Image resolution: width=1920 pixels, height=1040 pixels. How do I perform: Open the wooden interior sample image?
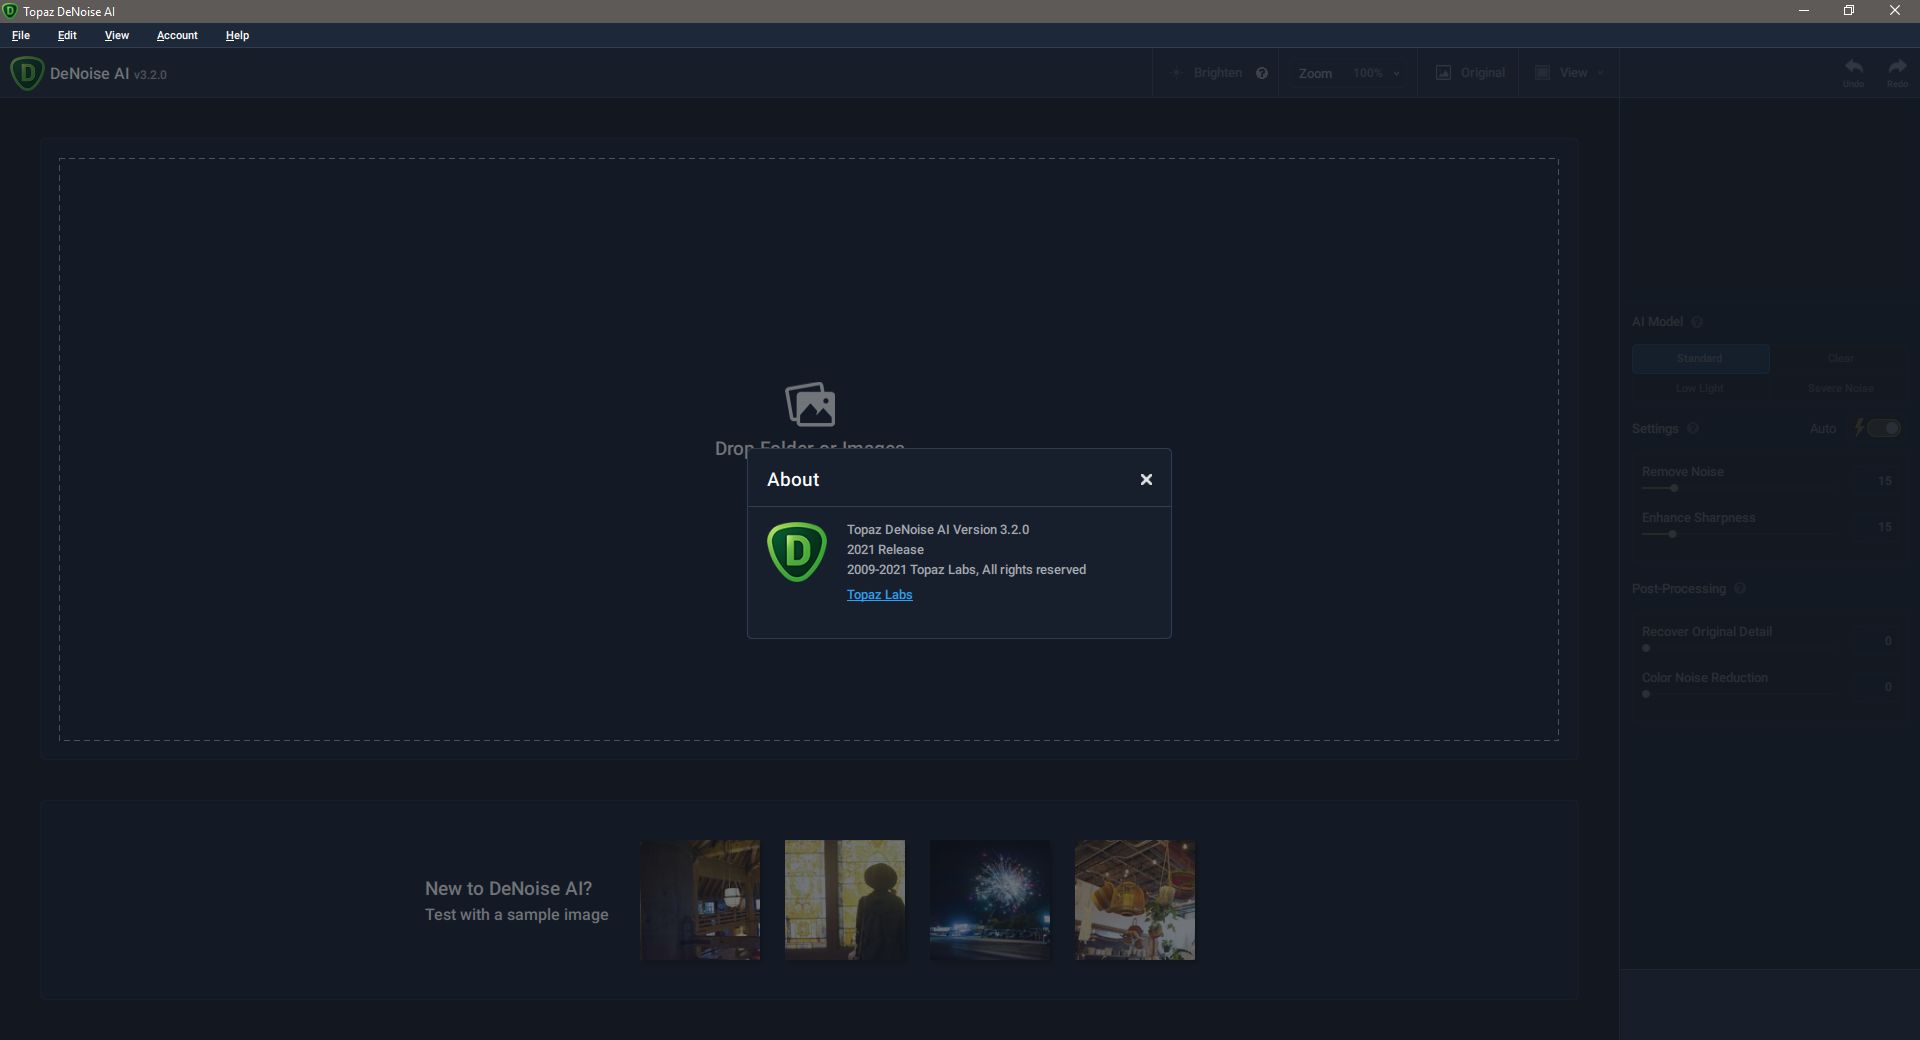pos(700,900)
